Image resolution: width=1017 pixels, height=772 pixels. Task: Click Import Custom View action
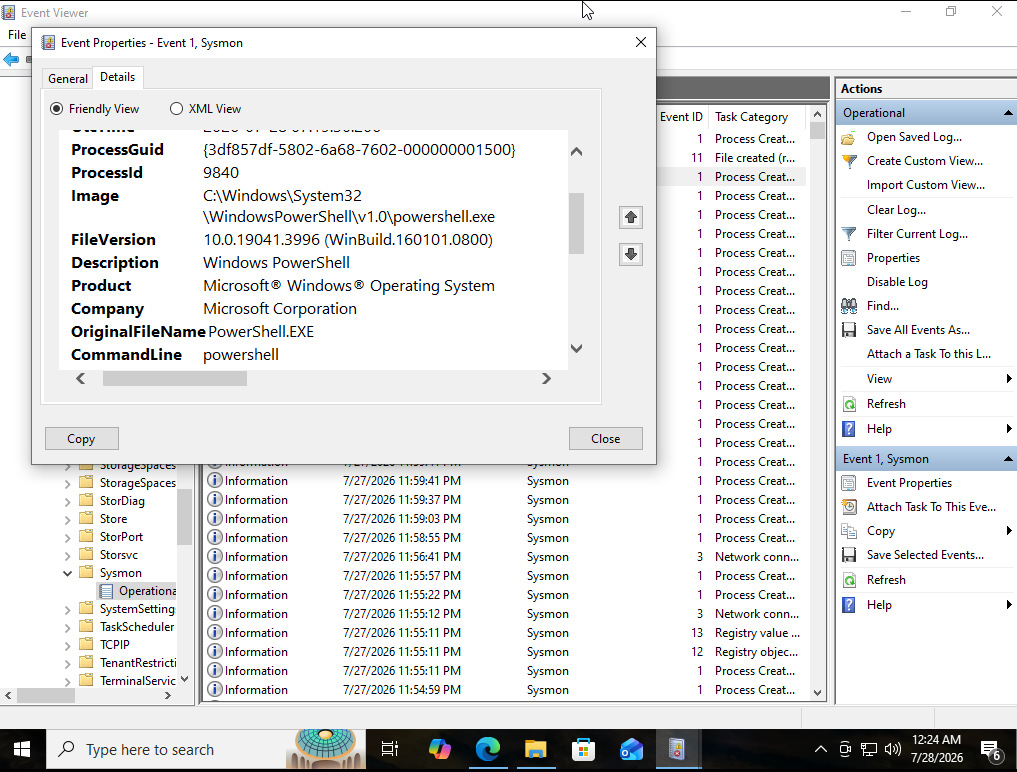tap(926, 186)
